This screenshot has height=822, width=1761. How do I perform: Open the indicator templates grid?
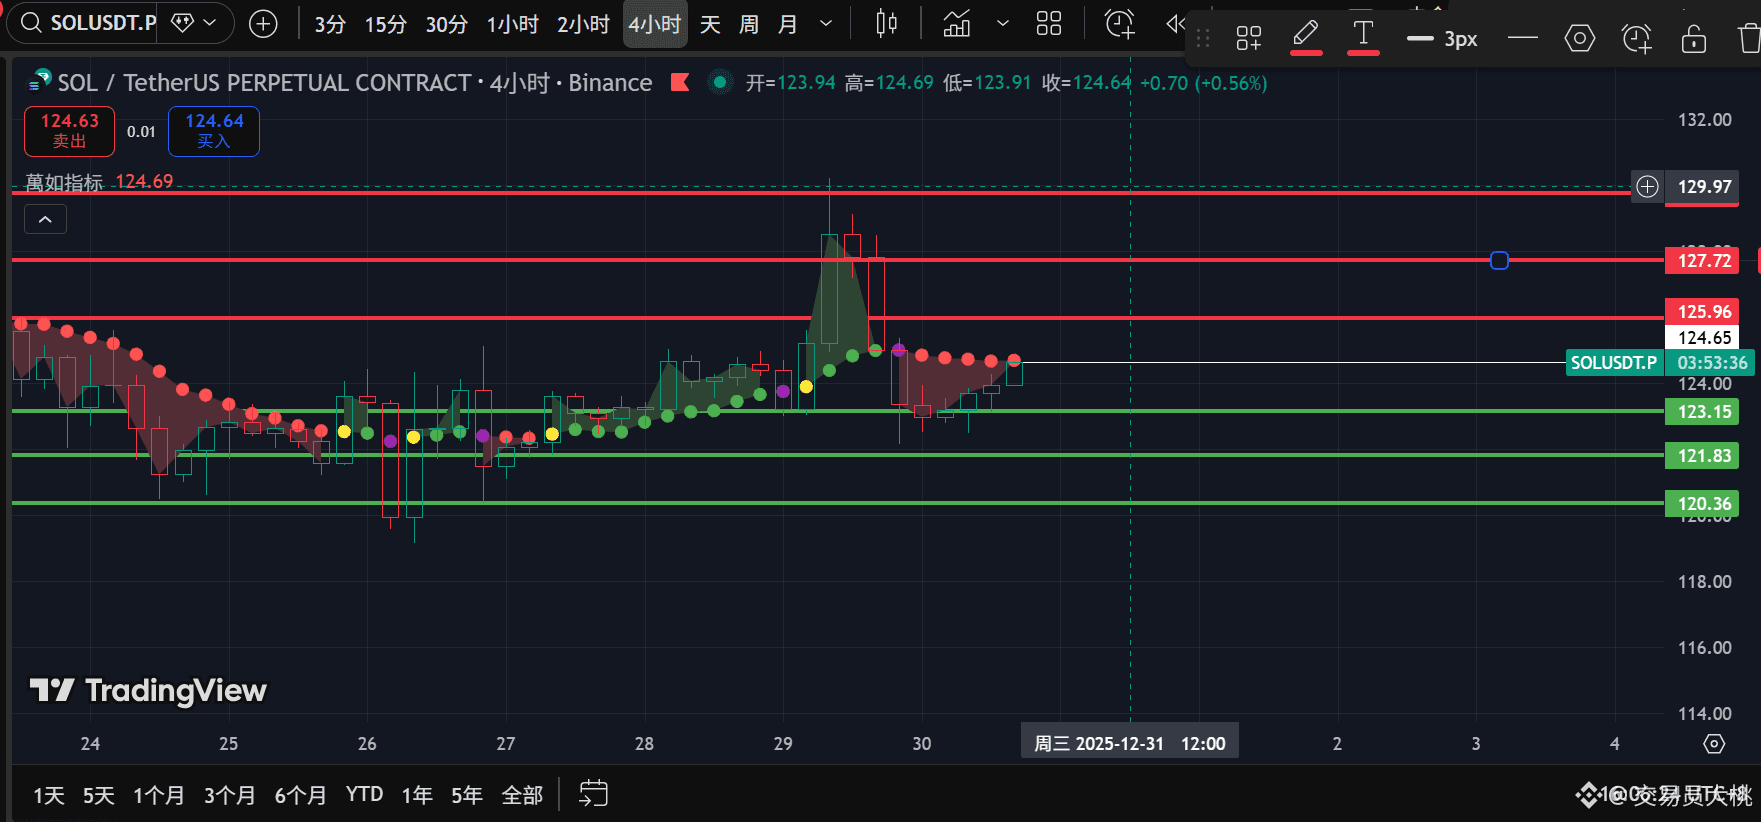(x=1049, y=23)
